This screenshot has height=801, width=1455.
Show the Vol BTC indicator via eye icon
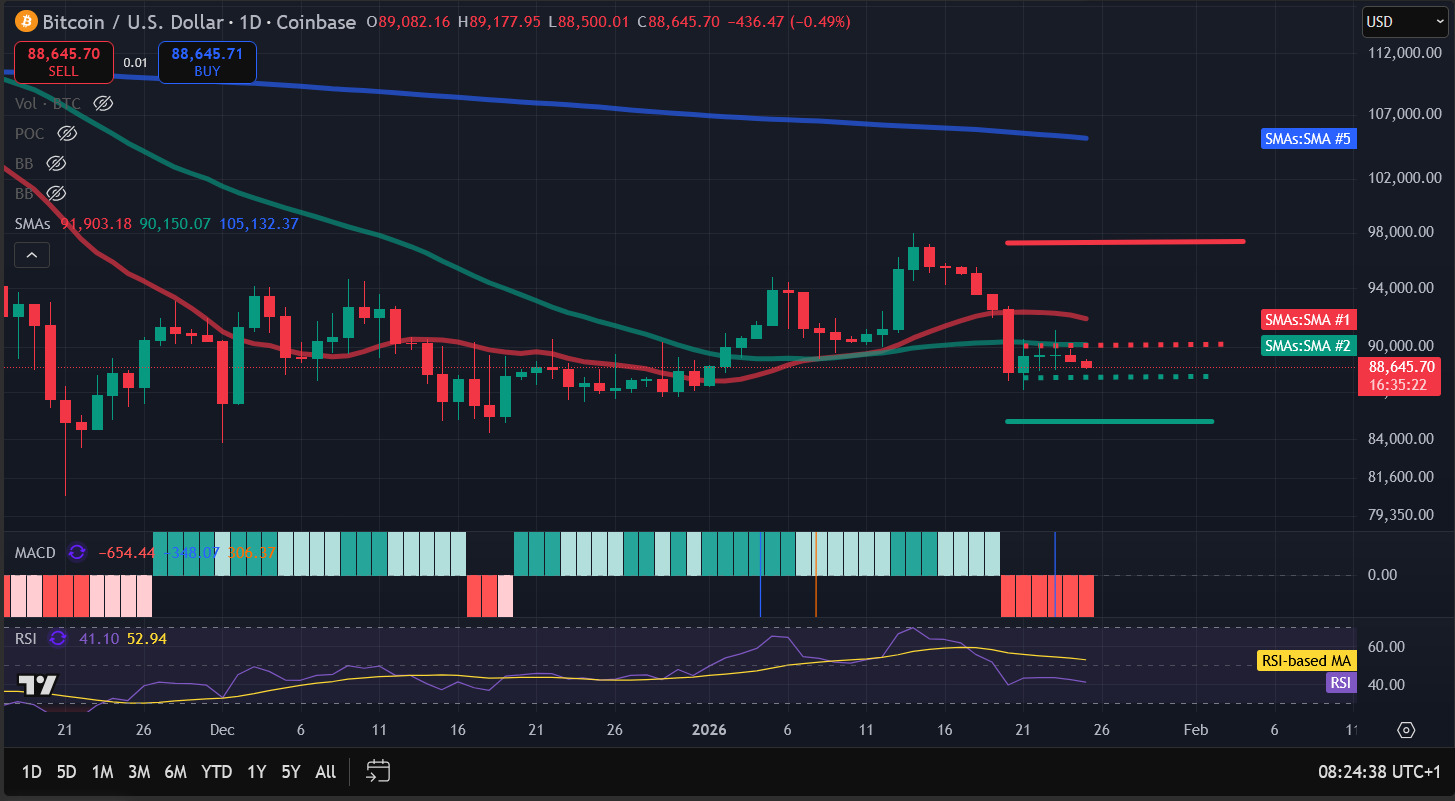coord(103,103)
